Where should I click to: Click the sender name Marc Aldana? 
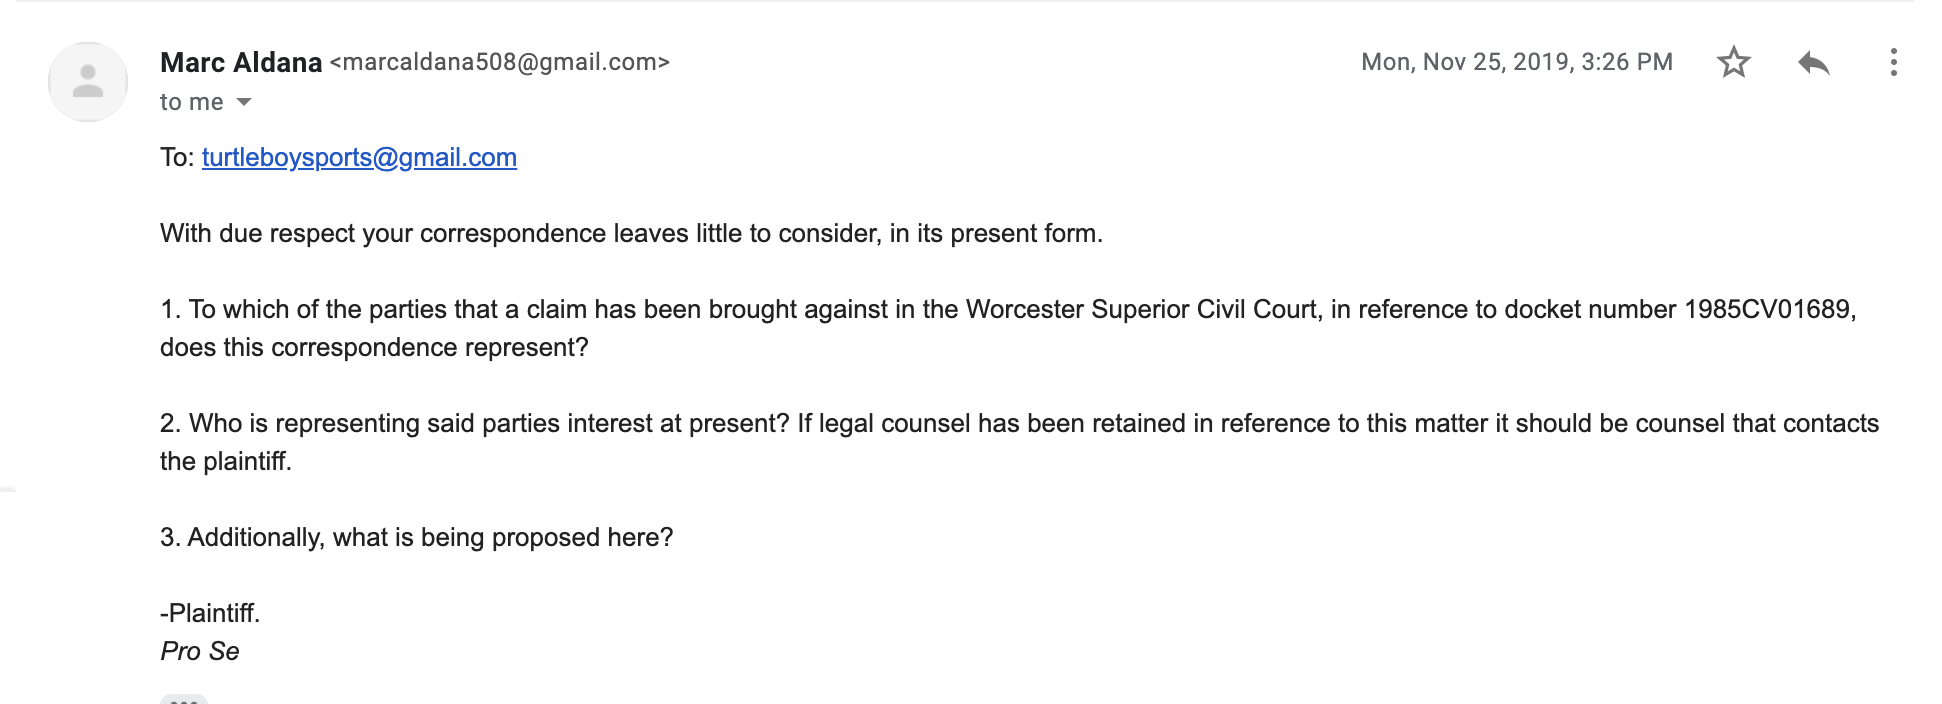coord(241,62)
